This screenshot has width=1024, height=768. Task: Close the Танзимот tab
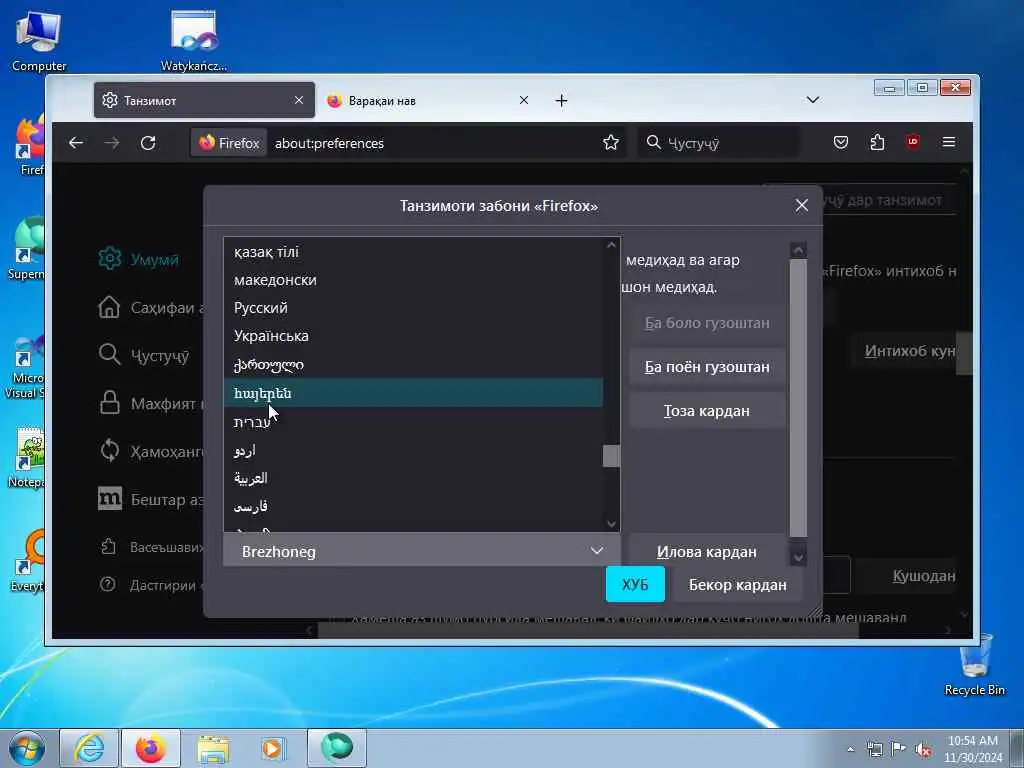click(x=298, y=101)
